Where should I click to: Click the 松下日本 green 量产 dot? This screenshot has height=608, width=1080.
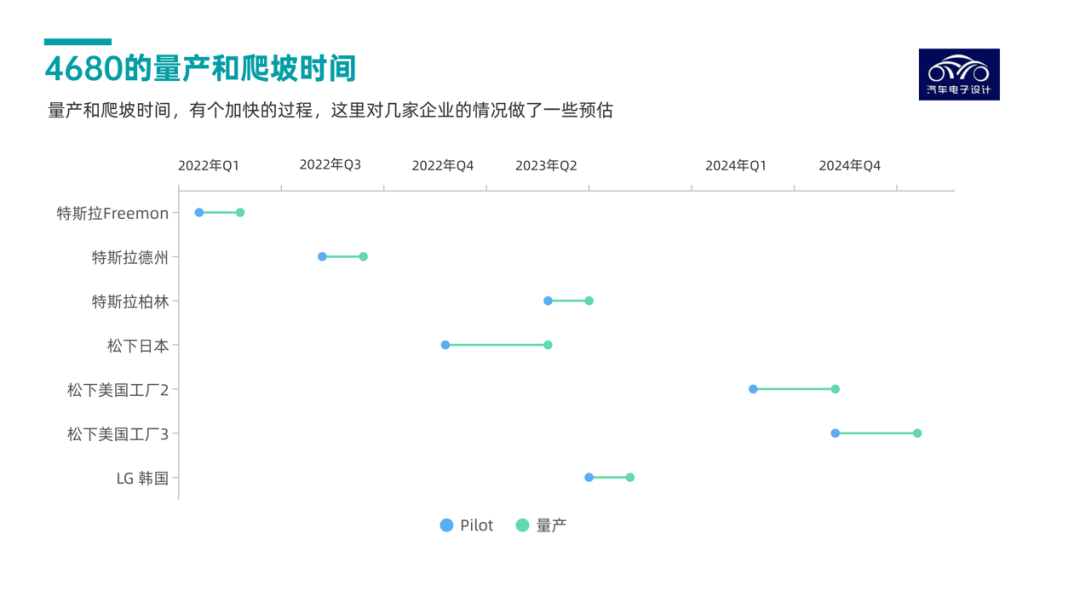548,345
